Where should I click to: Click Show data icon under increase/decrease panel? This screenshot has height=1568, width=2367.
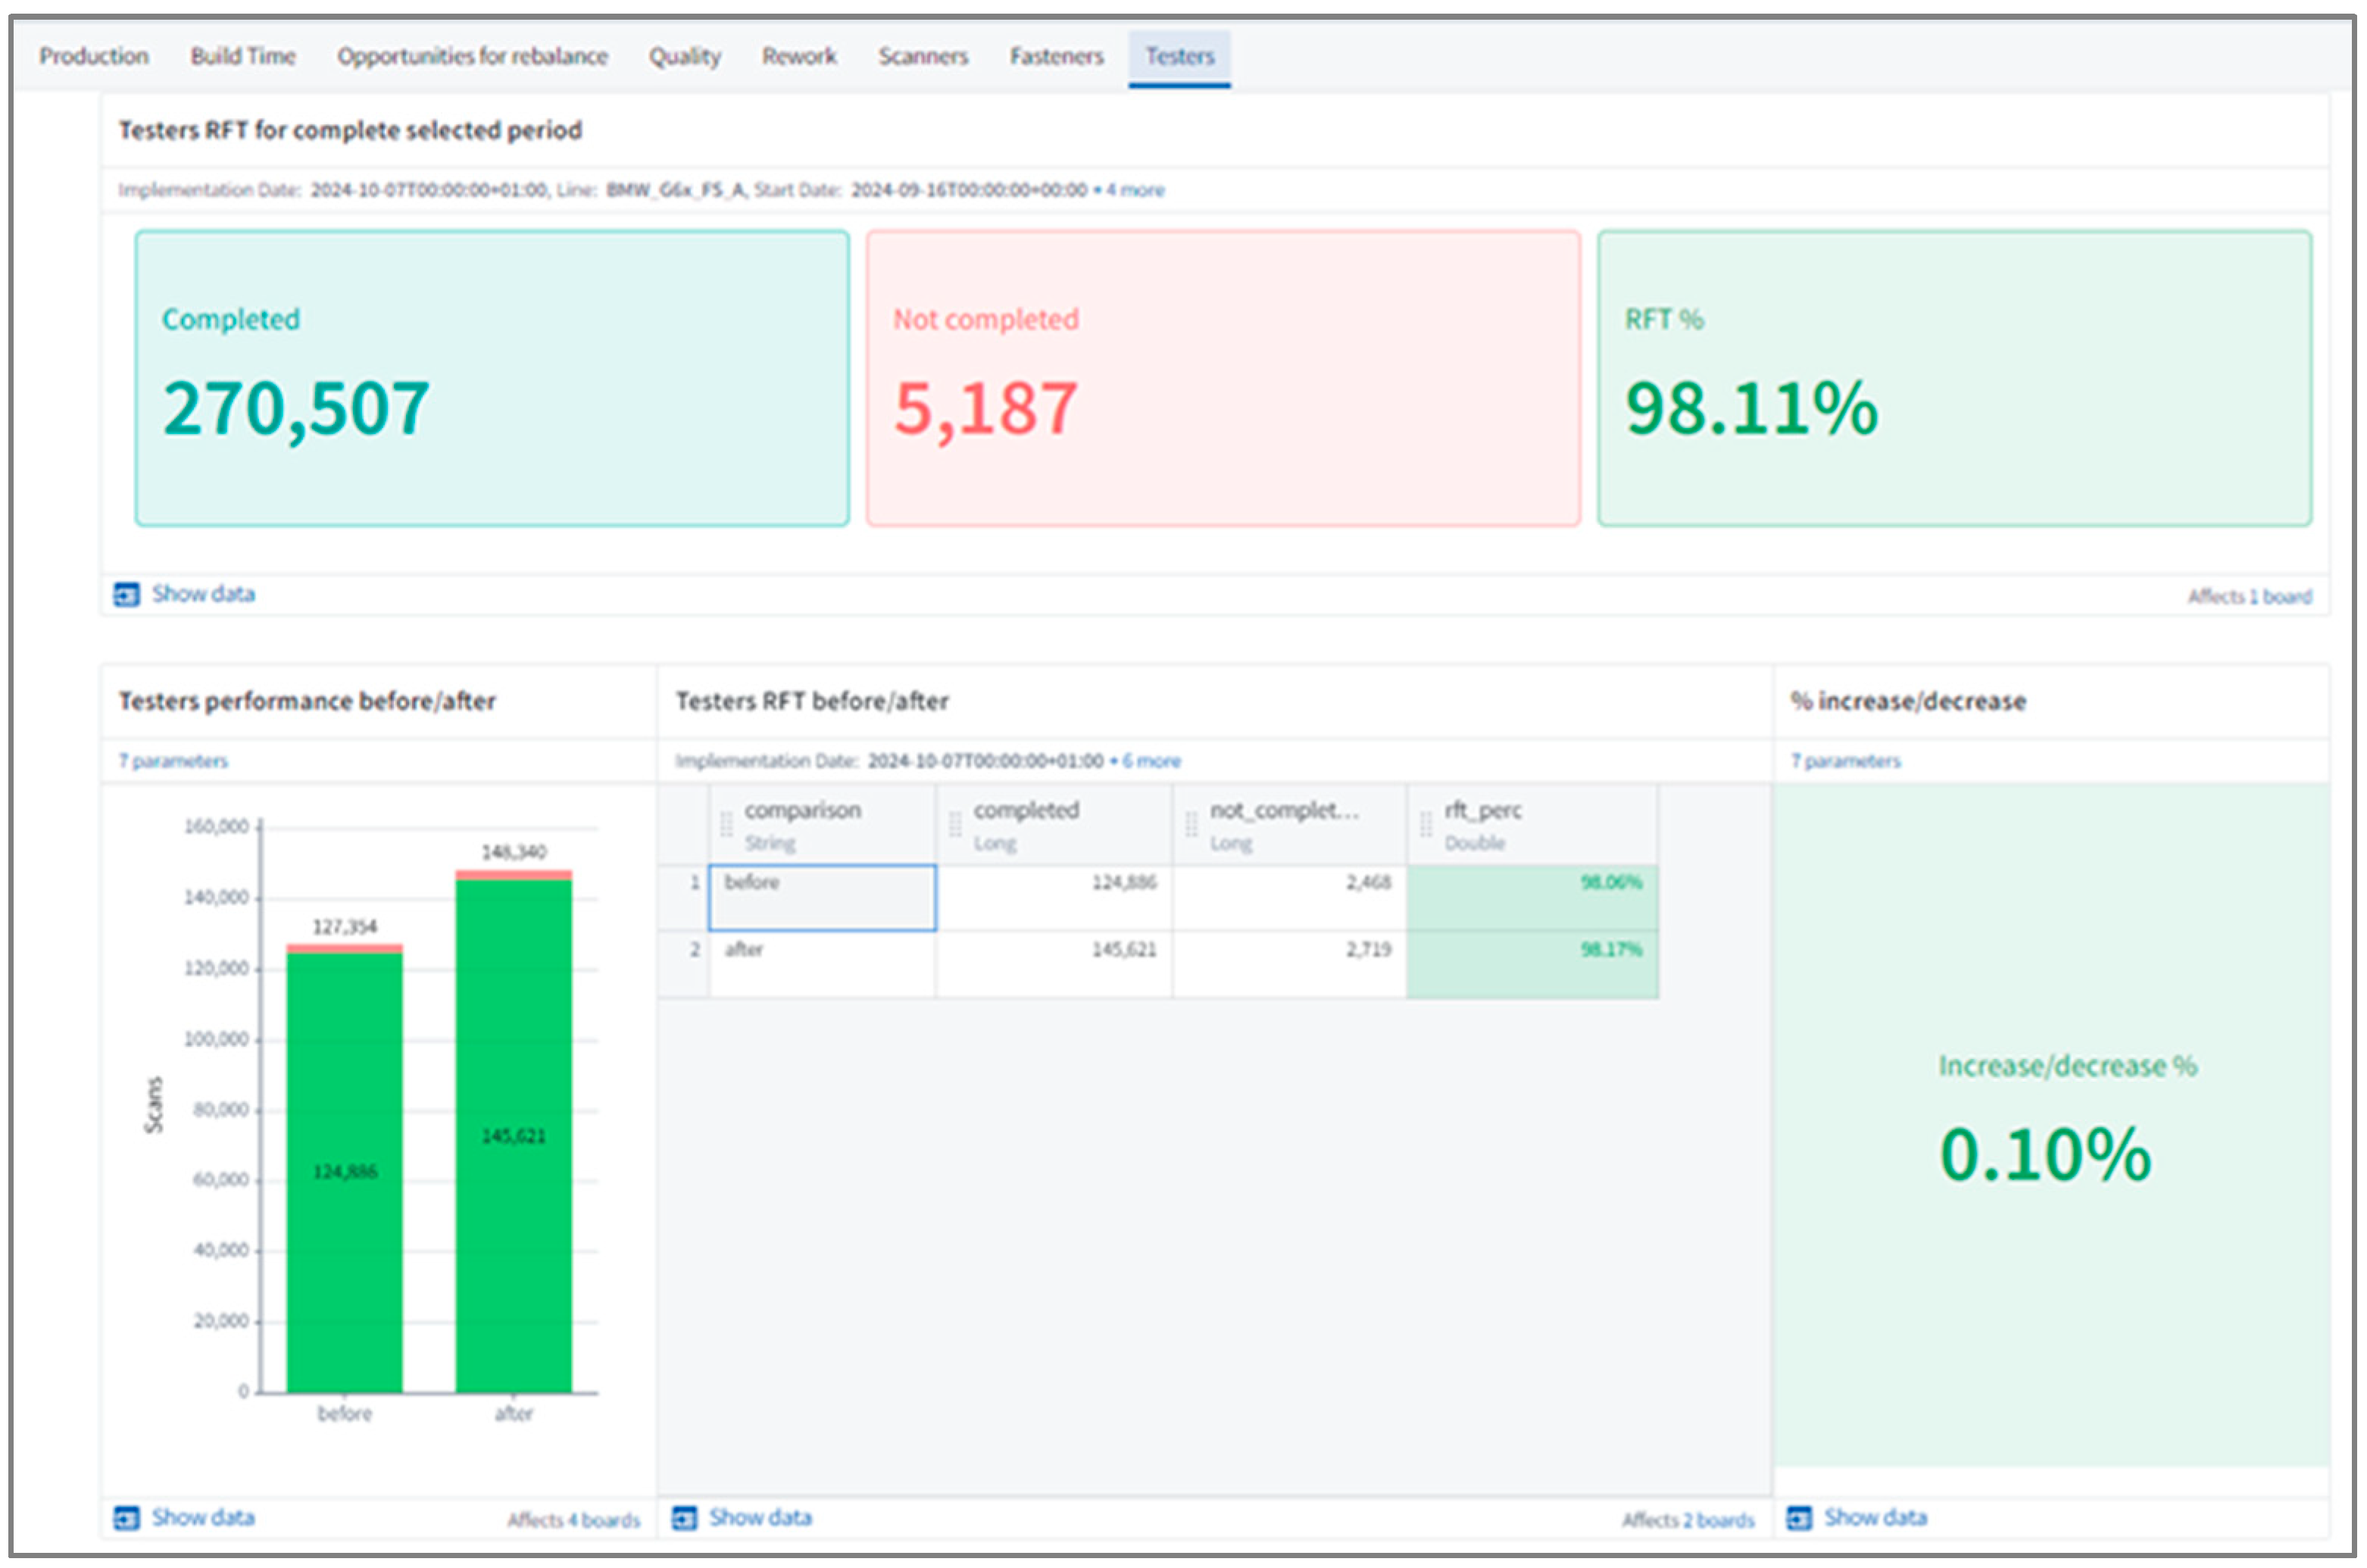[x=1799, y=1518]
